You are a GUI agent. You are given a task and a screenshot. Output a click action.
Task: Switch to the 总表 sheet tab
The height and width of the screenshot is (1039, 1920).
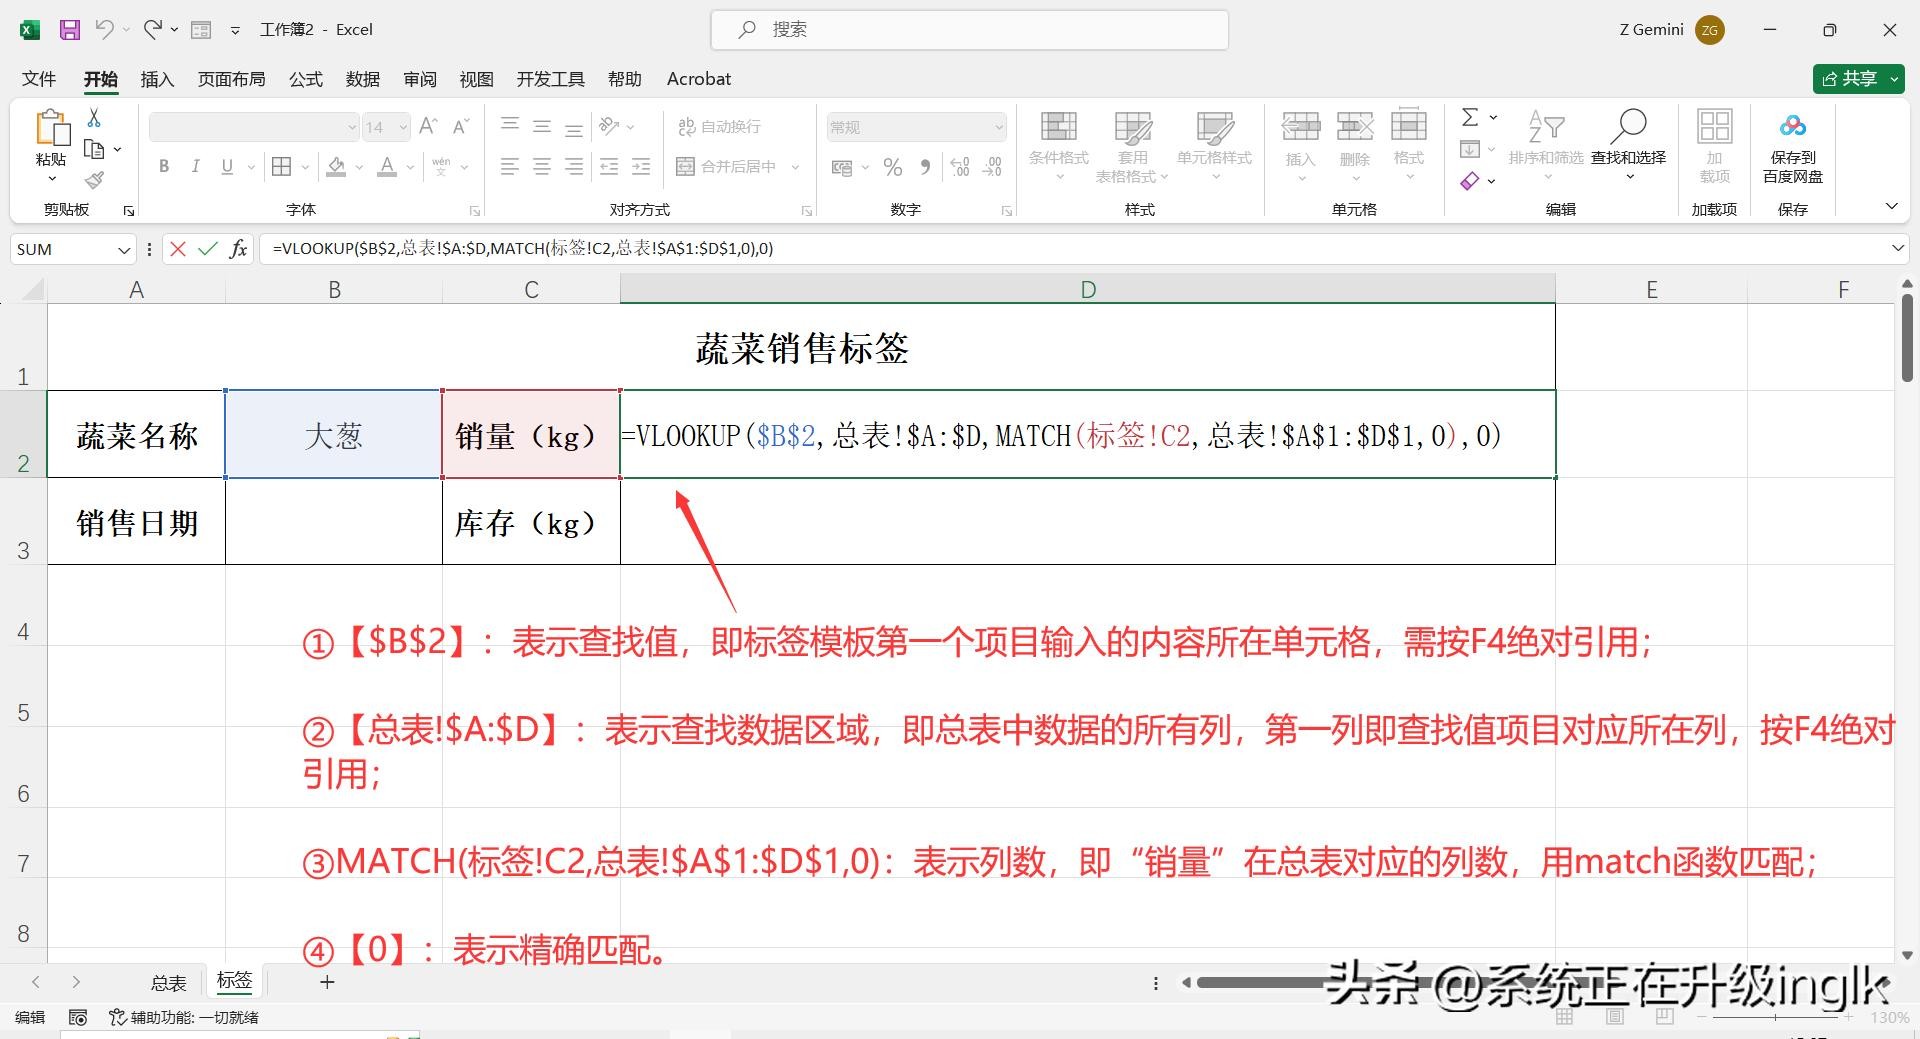168,983
